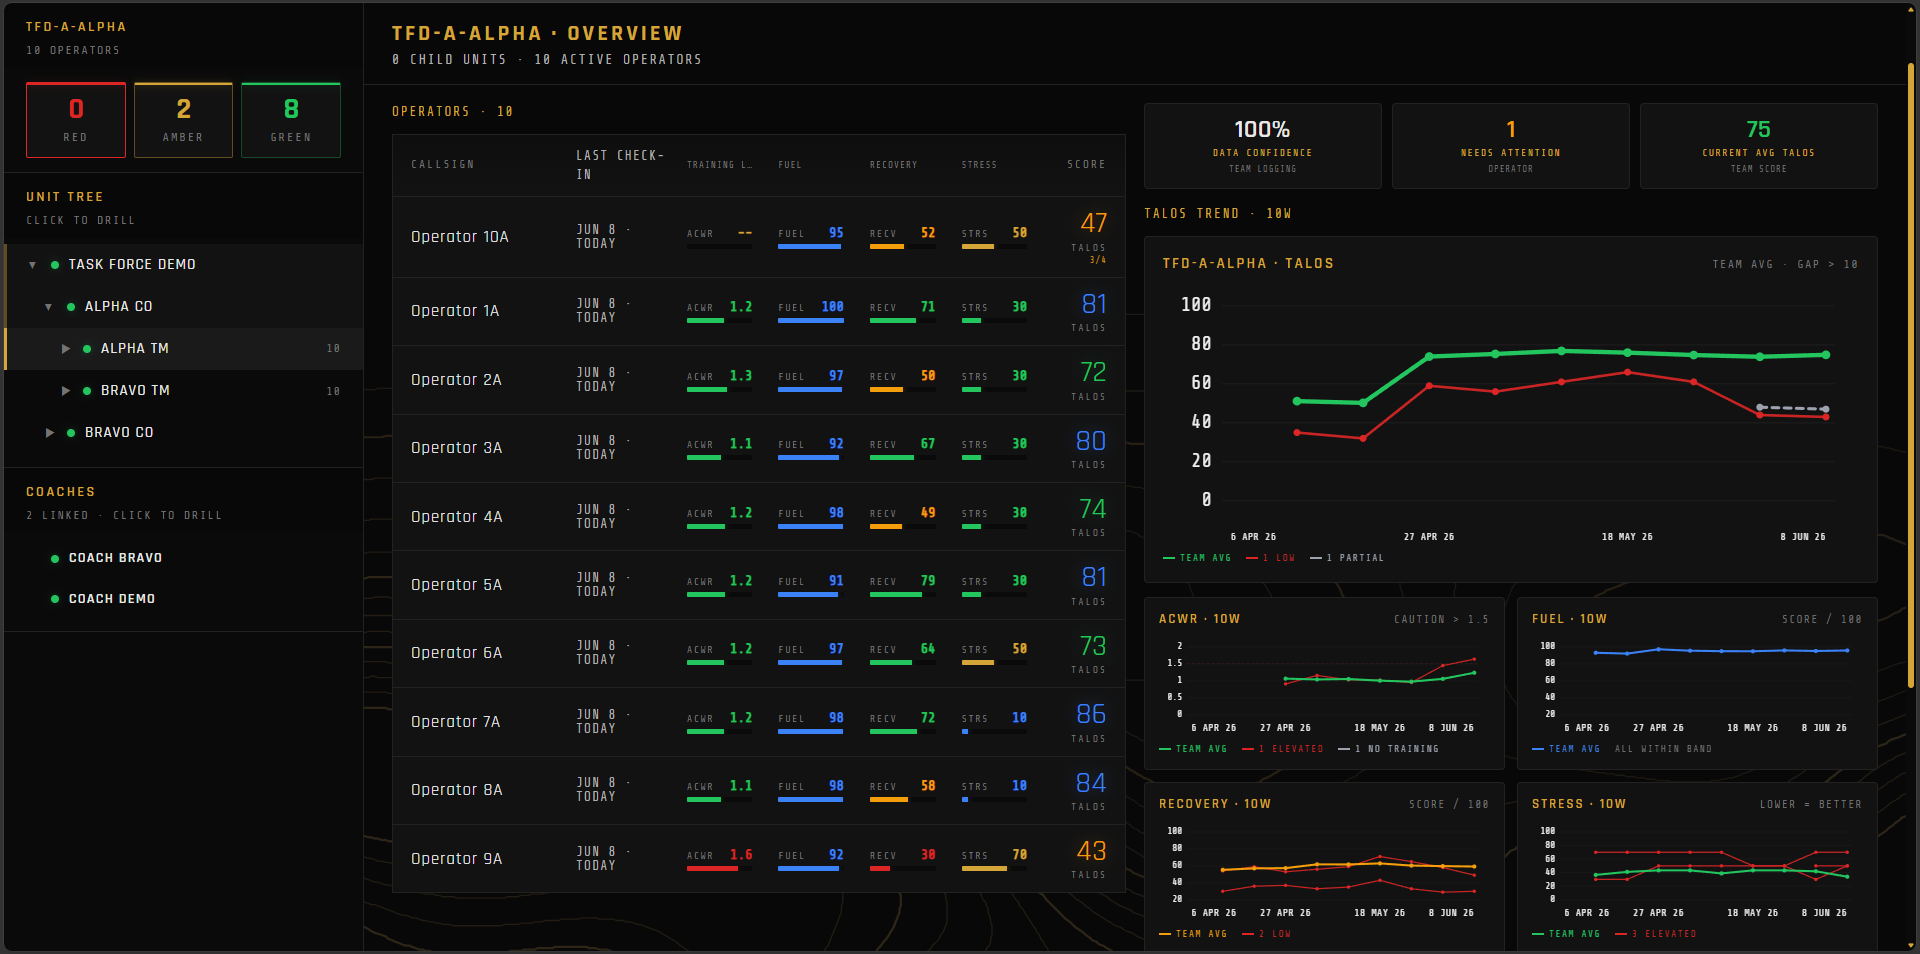
Task: Open the 1 Needs Attention card
Action: (x=1510, y=146)
